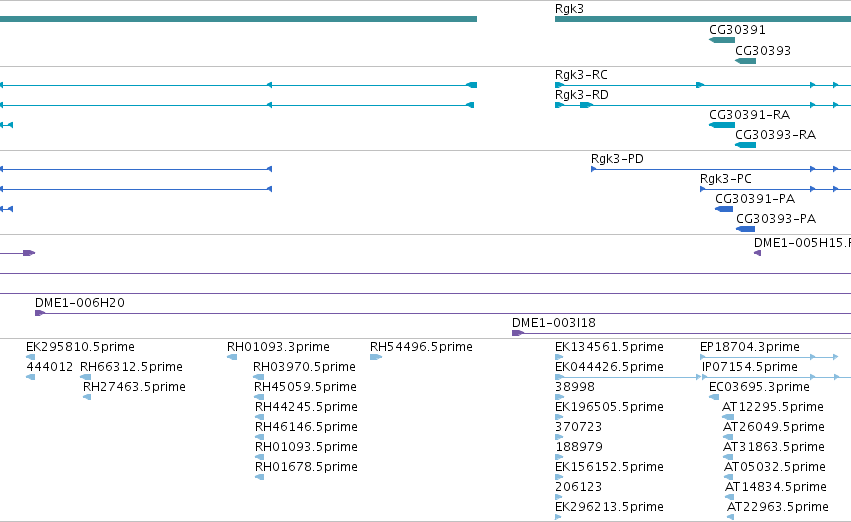
Task: Click the CG30393-PA protein label
Action: 776,219
